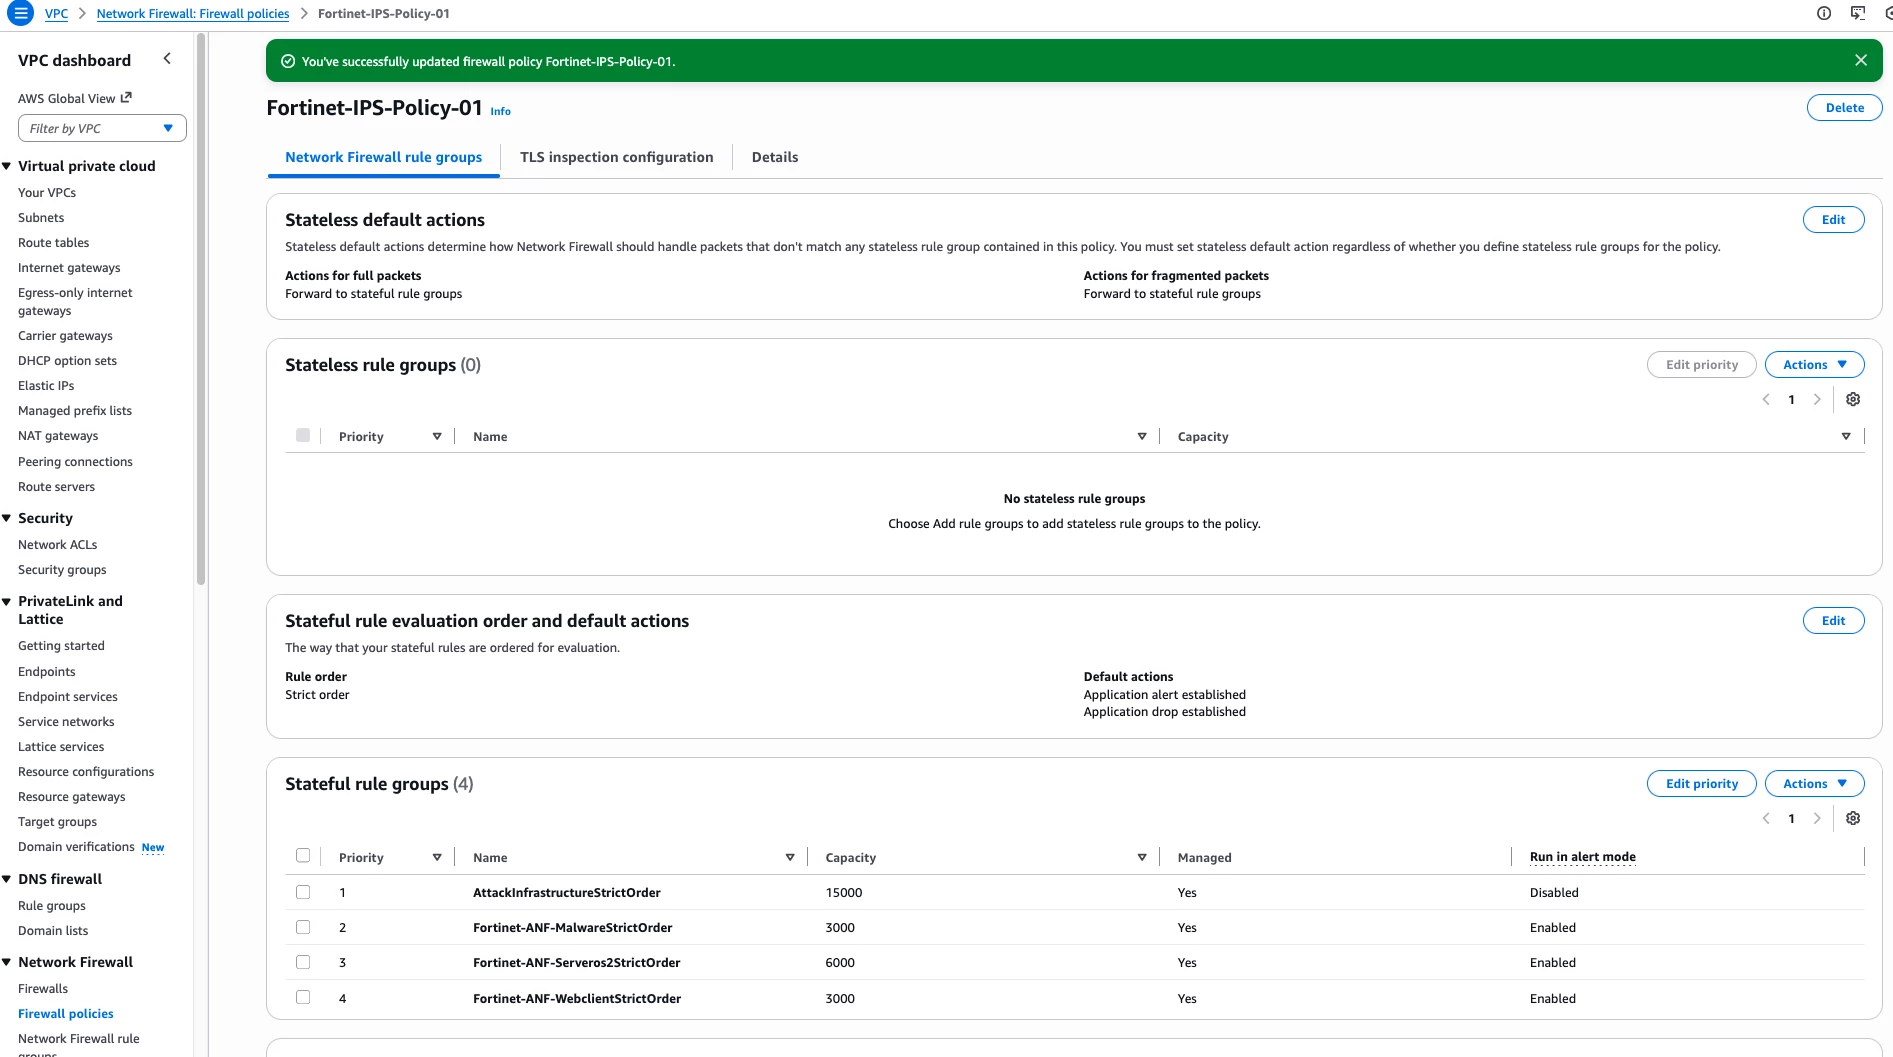Dismiss the green success notification banner
Image resolution: width=1893 pixels, height=1057 pixels.
click(1861, 61)
